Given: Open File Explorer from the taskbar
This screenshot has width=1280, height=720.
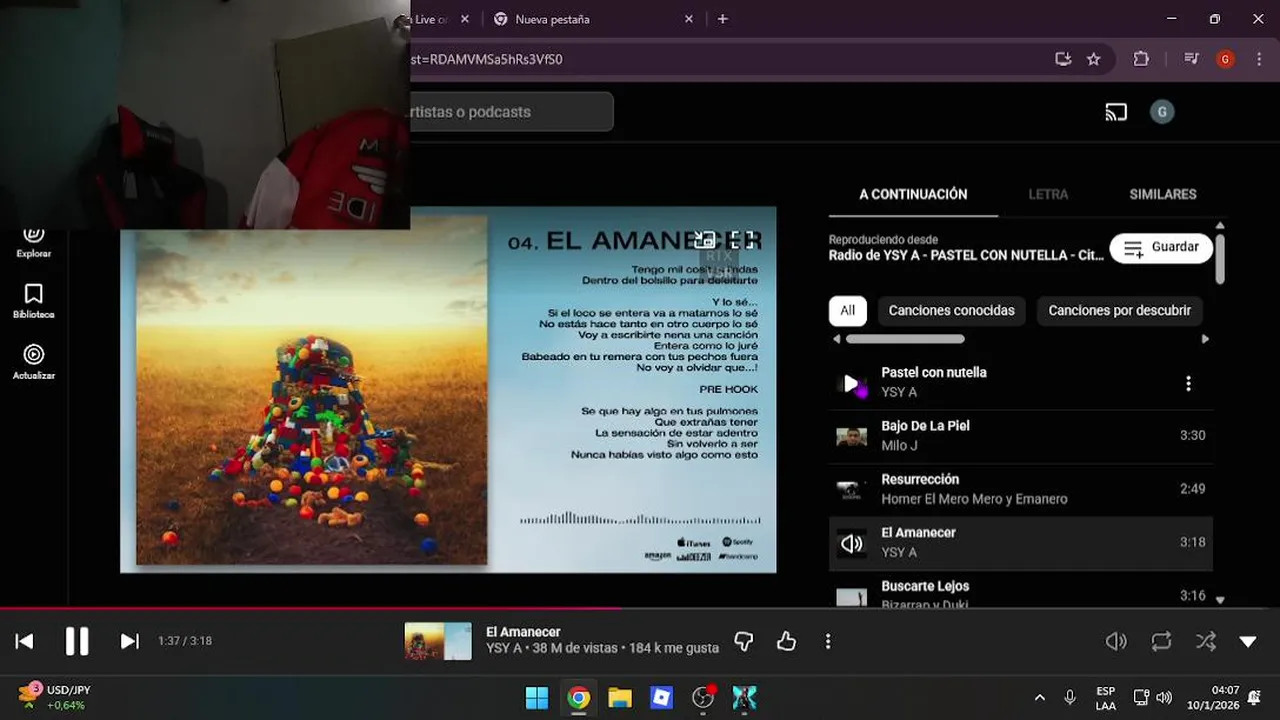Looking at the screenshot, I should click(620, 698).
